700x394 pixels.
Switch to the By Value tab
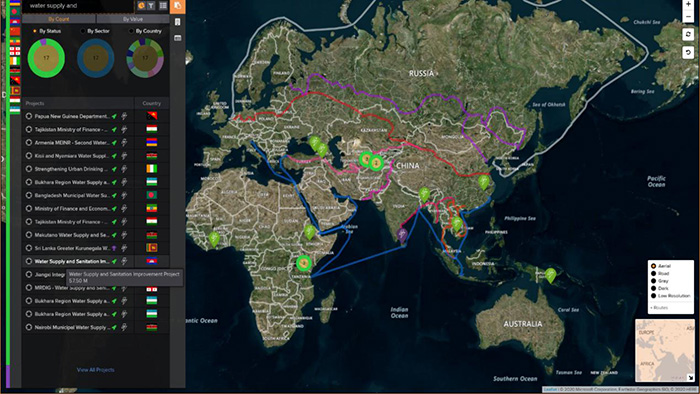(133, 19)
